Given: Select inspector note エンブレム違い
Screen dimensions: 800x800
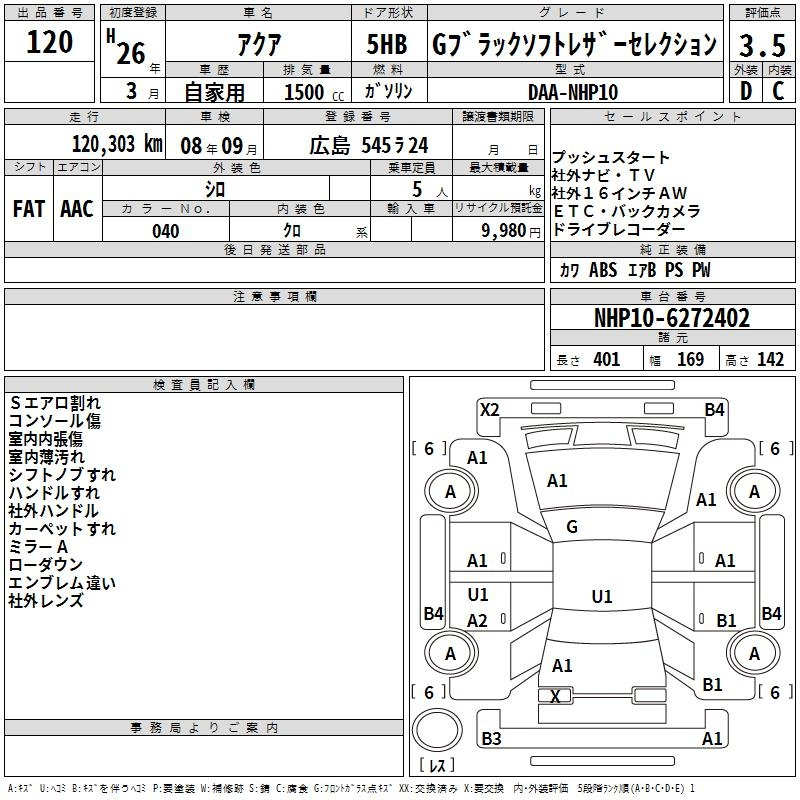Looking at the screenshot, I should [62, 583].
